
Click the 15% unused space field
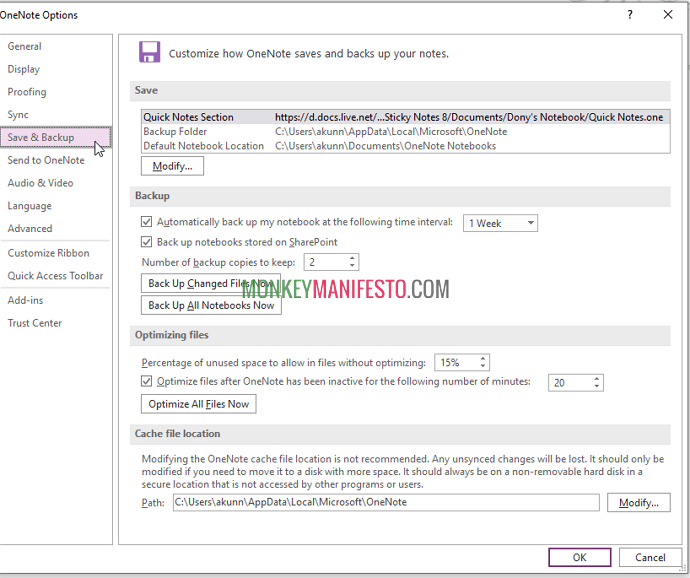tap(456, 363)
